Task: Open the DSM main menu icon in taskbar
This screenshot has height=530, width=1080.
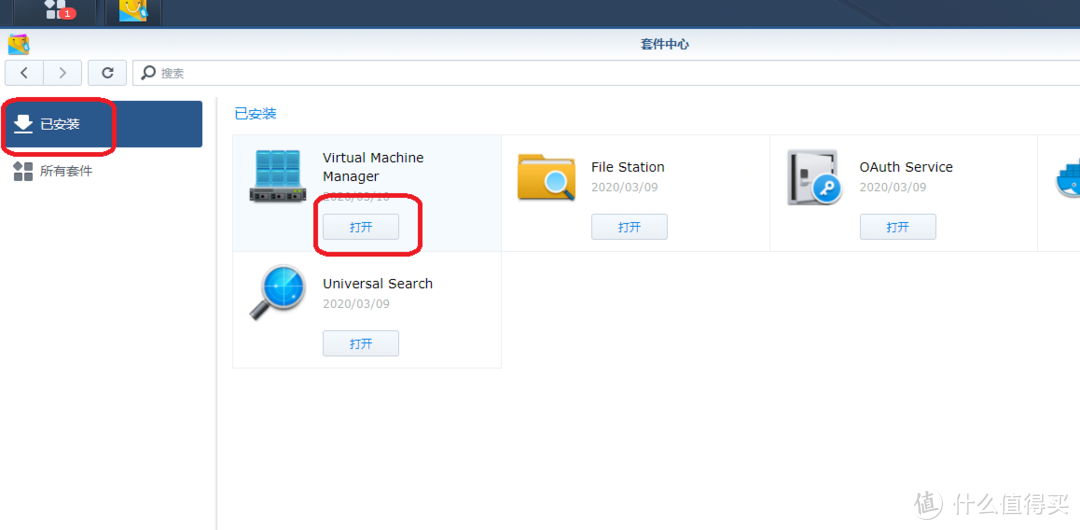Action: (x=55, y=9)
